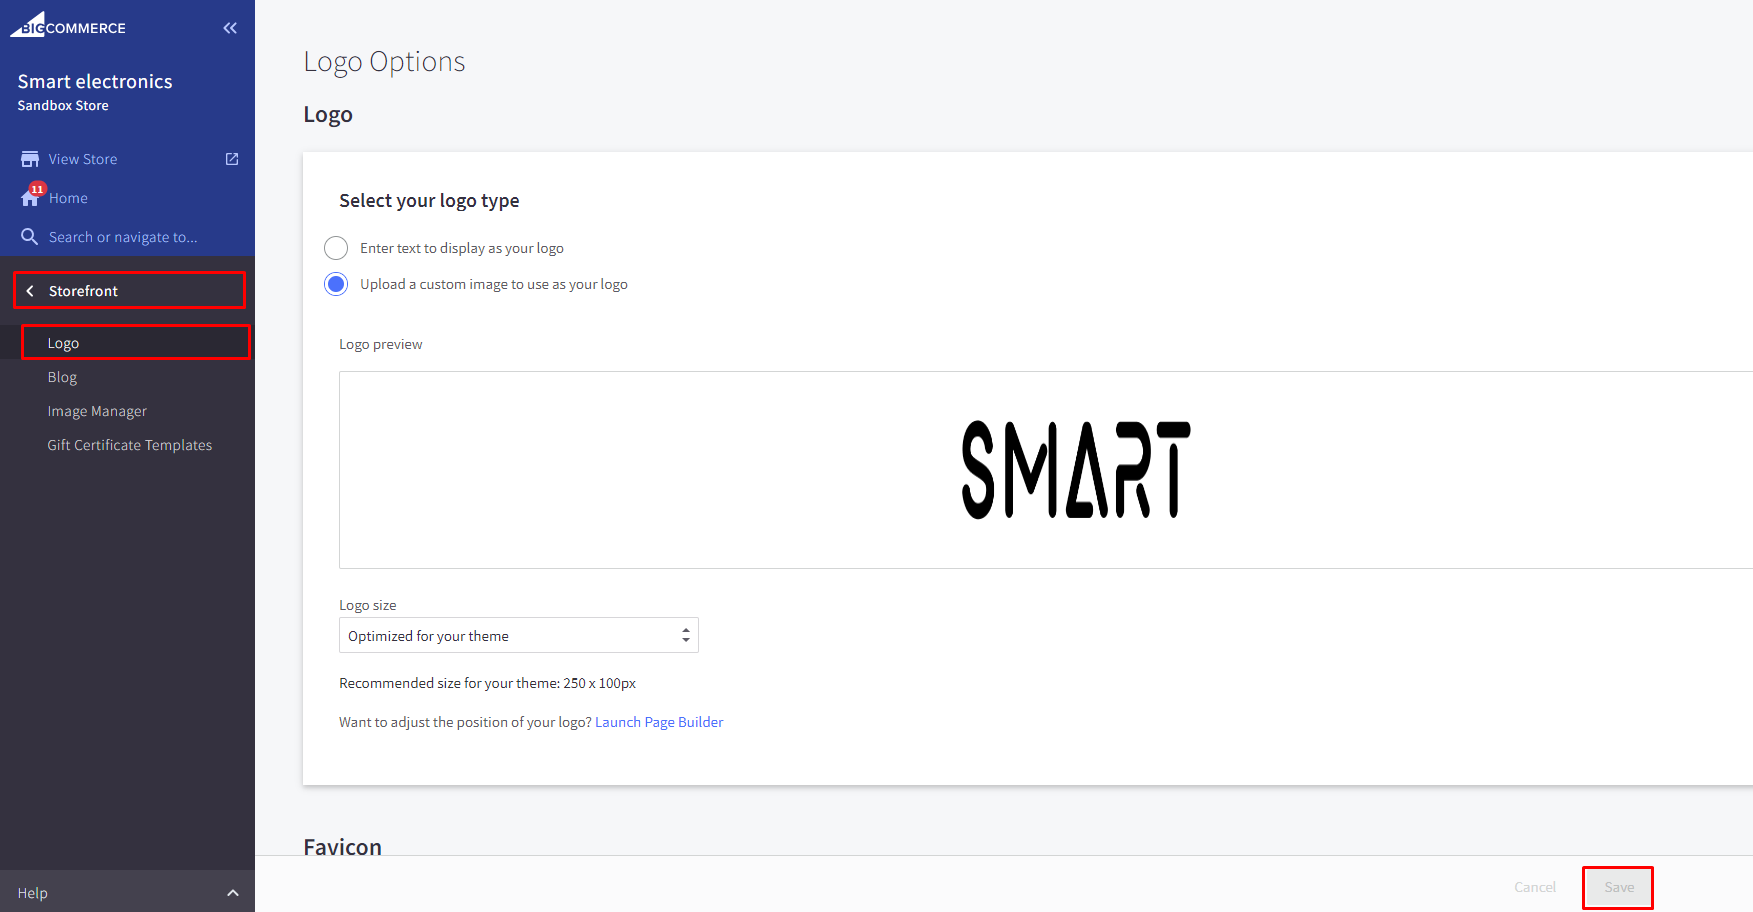Open the Blog menu item

62,377
